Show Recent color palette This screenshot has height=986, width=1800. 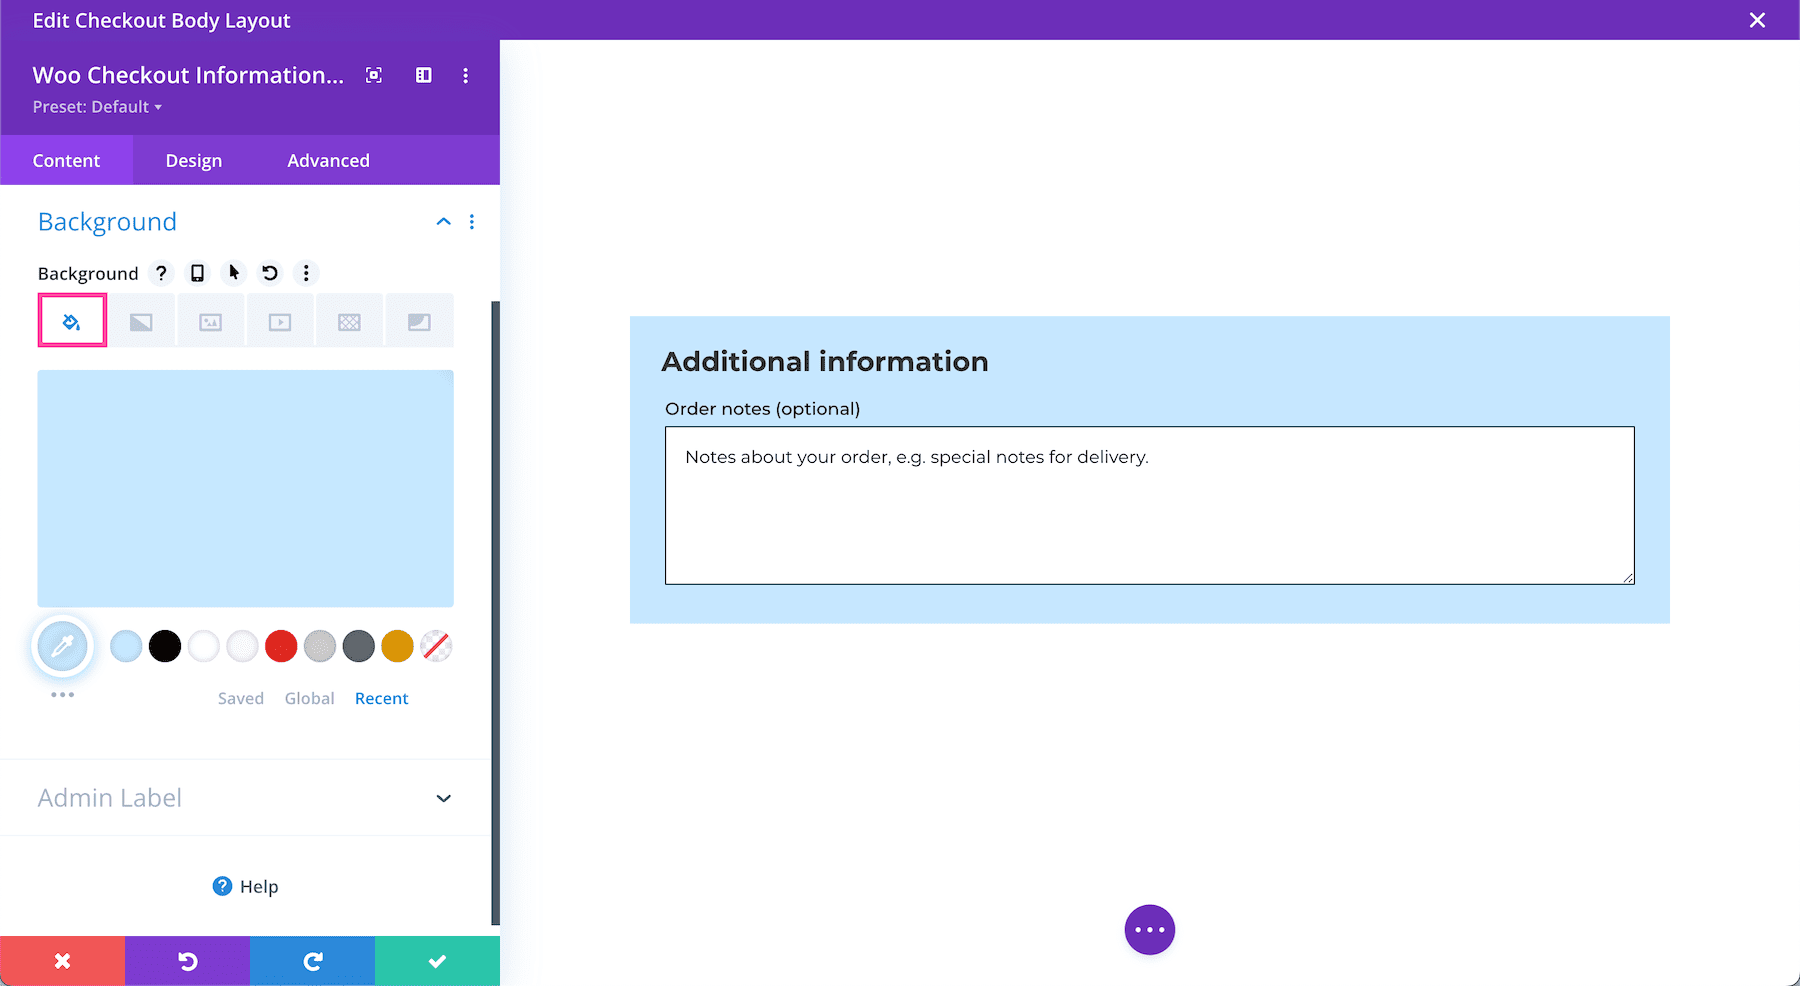pyautogui.click(x=382, y=698)
